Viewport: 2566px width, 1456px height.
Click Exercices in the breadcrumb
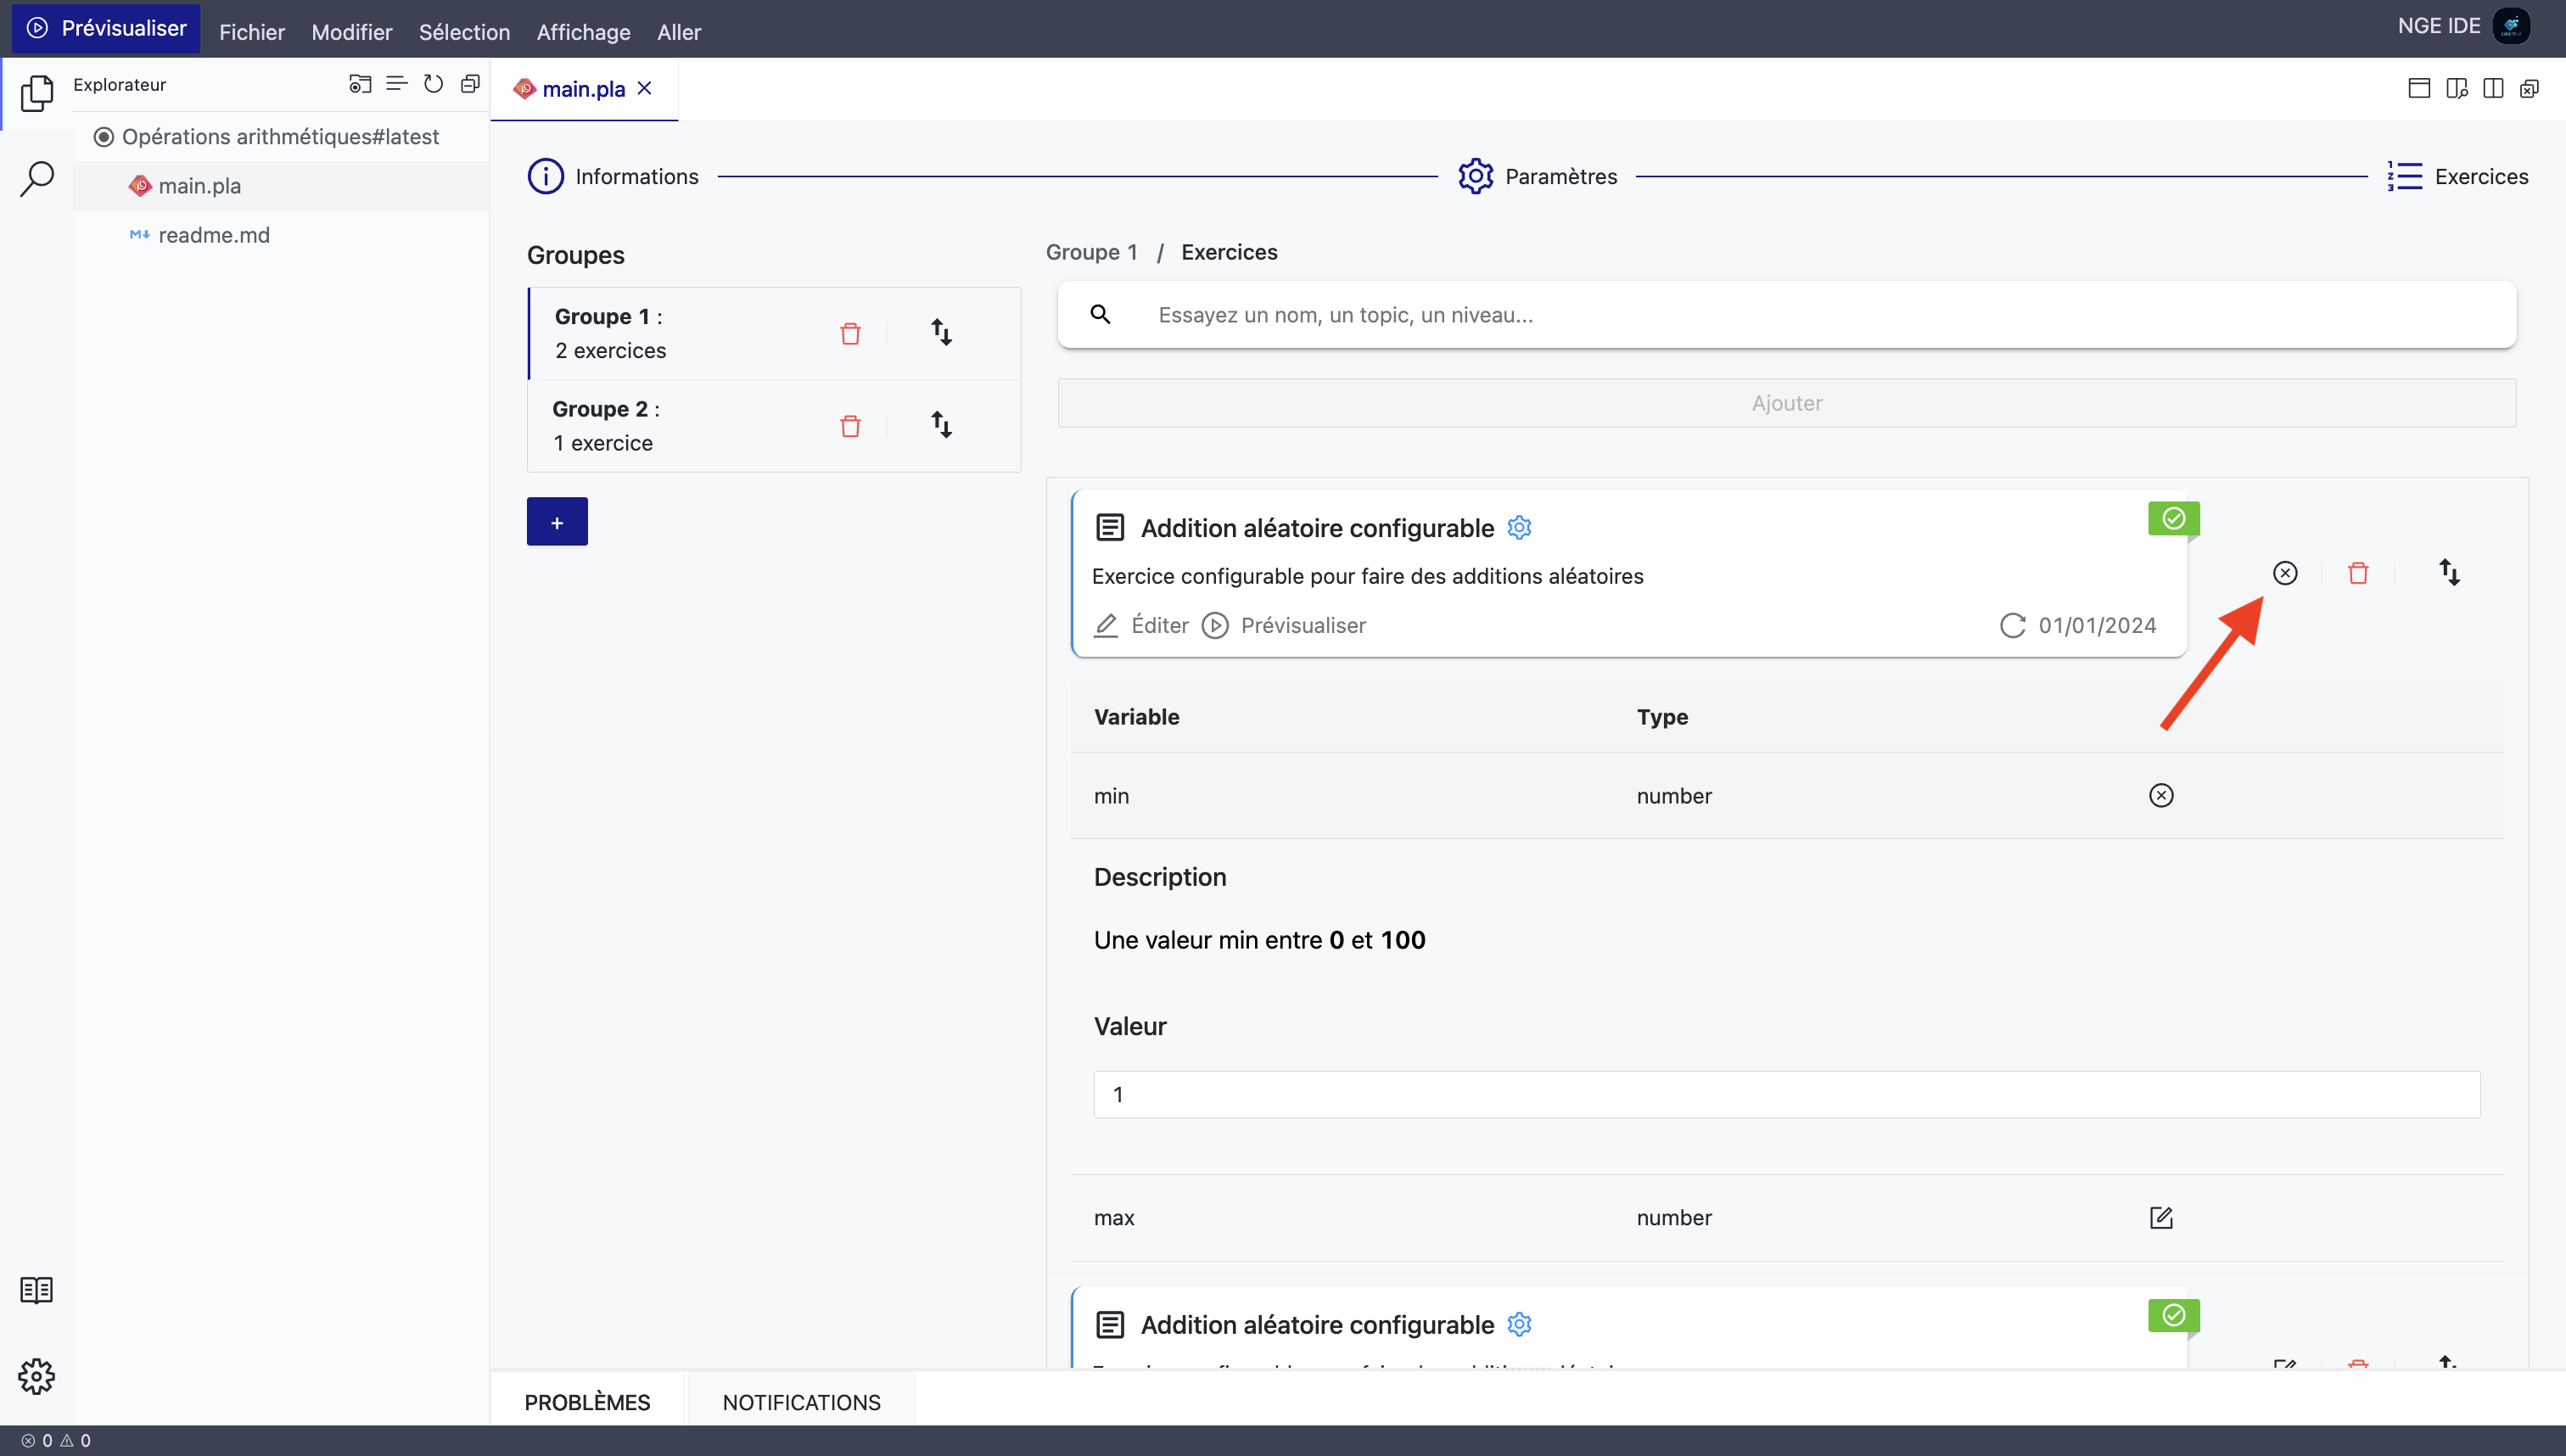pos(1229,252)
